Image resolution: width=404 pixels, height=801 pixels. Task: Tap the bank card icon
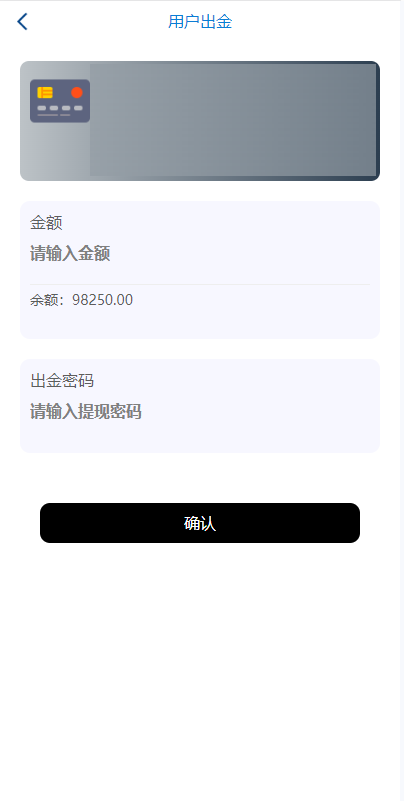[60, 101]
